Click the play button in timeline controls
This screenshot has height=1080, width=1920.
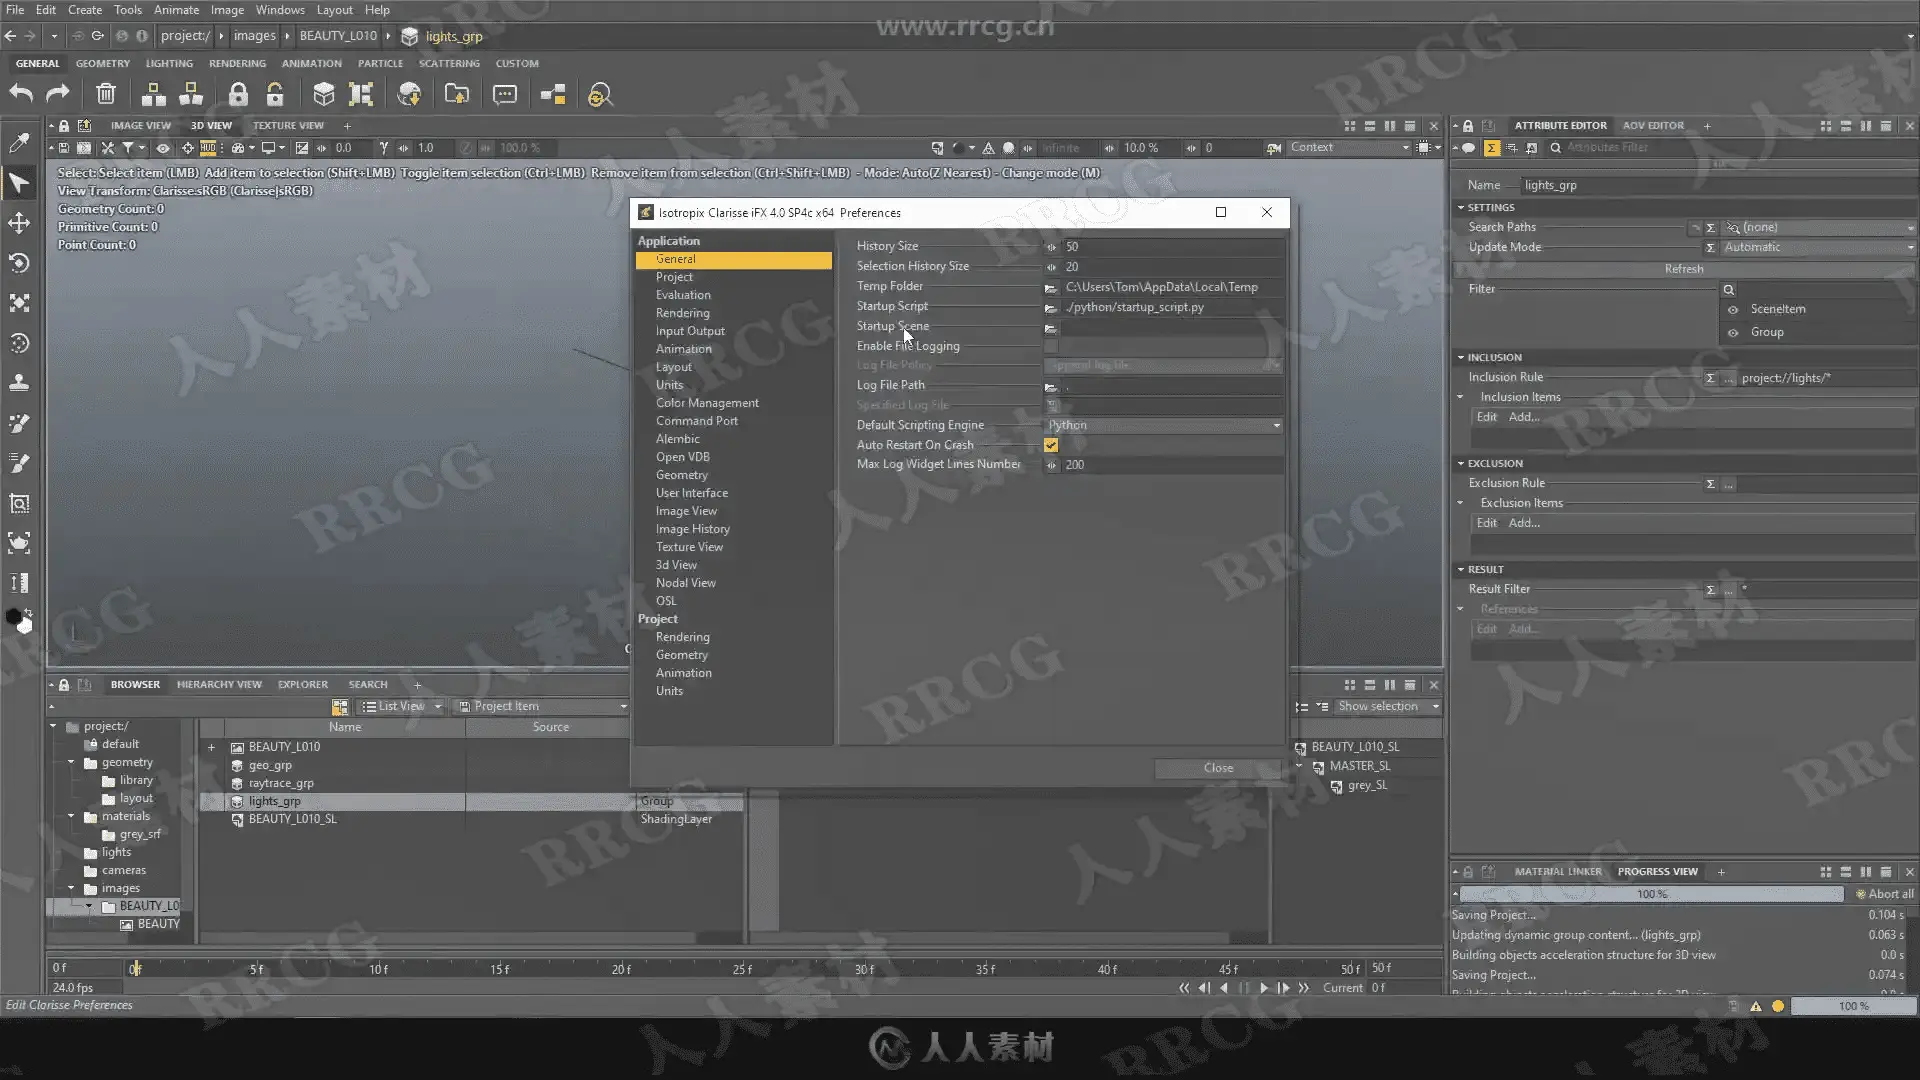(x=1263, y=987)
